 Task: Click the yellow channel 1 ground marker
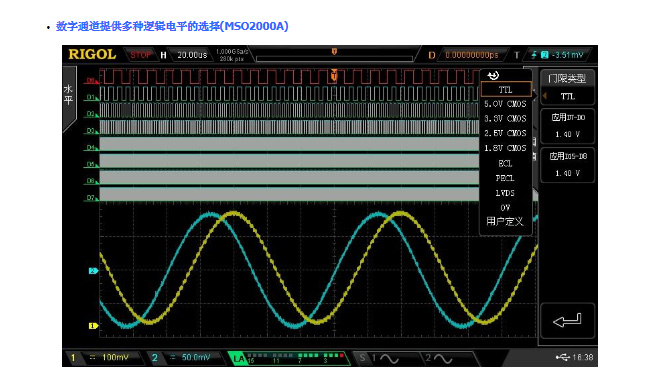pyautogui.click(x=93, y=326)
